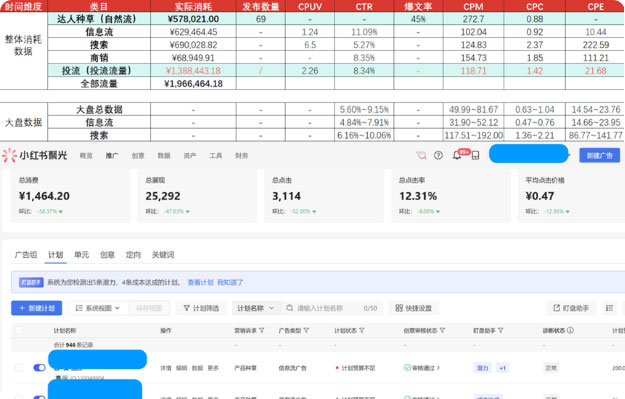
Task: Open the notification bell with 99+ badge
Action: (457, 155)
